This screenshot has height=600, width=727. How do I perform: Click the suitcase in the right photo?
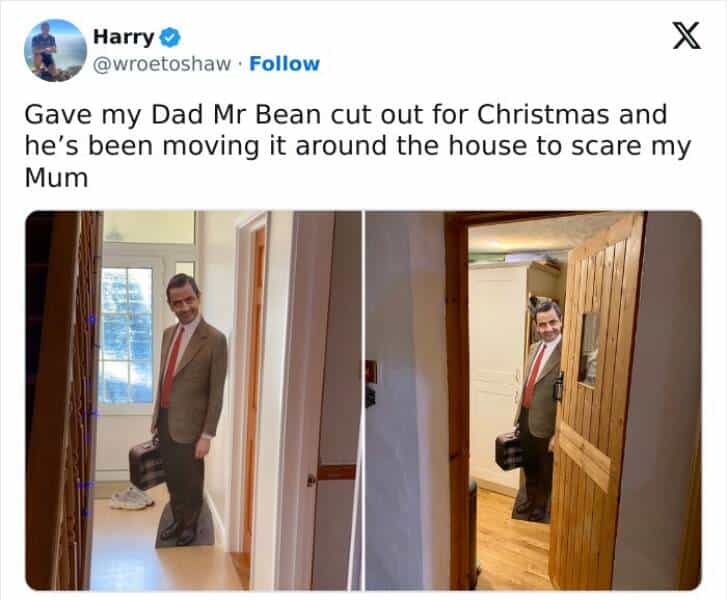click(508, 451)
